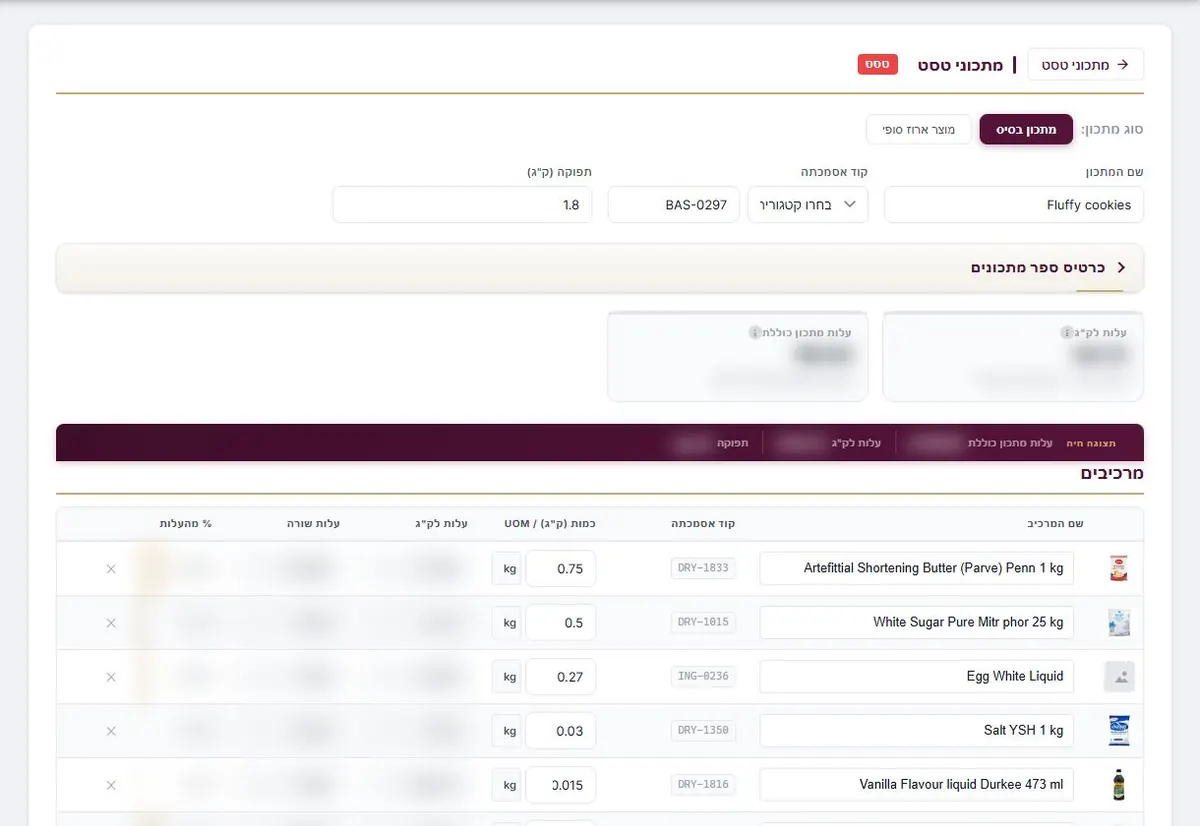The height and width of the screenshot is (826, 1200).
Task: Change the kg unit for Egg White Liquid
Action: [x=509, y=677]
